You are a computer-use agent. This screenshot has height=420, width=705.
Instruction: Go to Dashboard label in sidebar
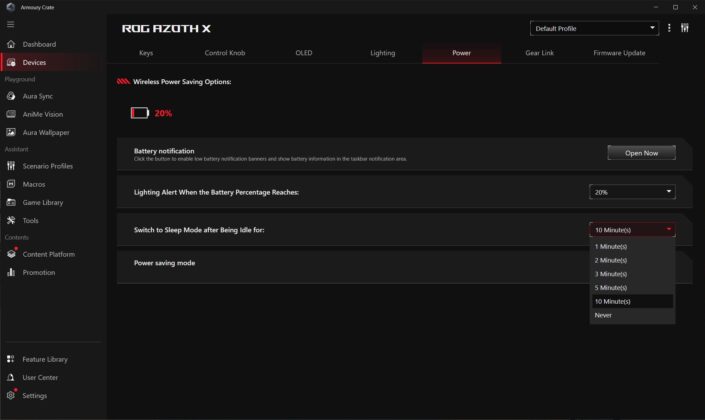(x=40, y=44)
